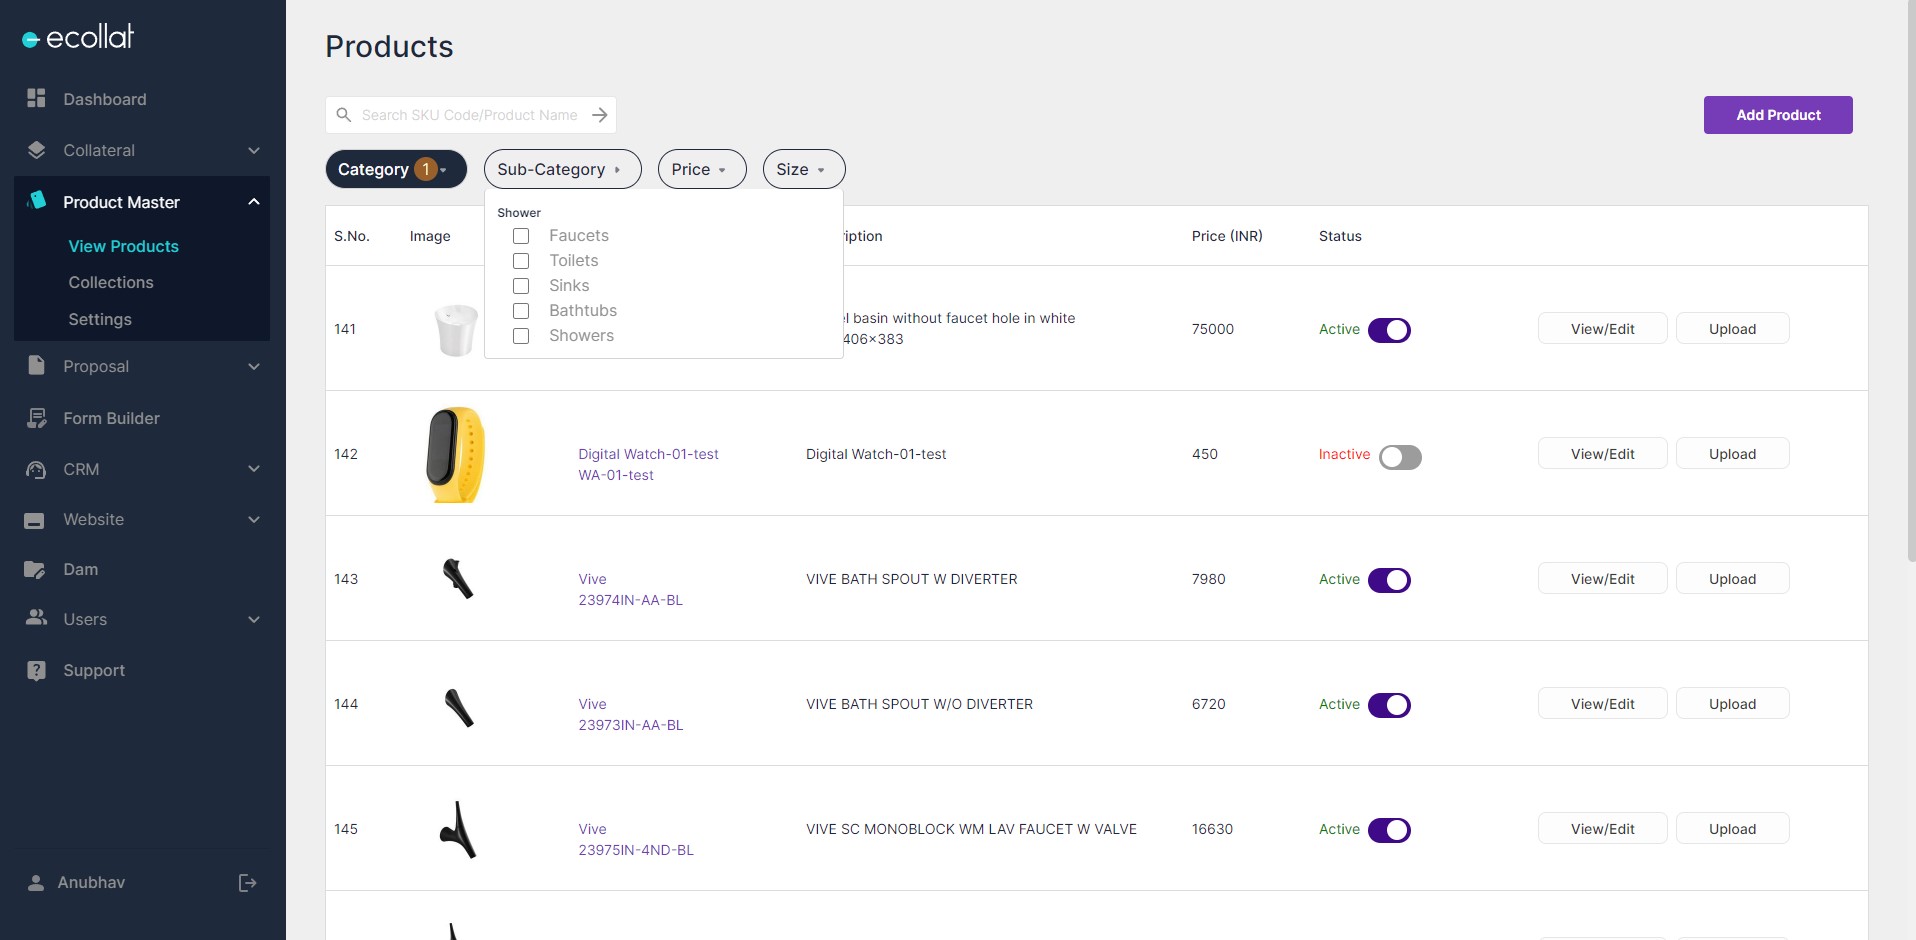Screen dimensions: 1916x940
Task: Click the Dam sidebar icon
Action: [x=36, y=569]
